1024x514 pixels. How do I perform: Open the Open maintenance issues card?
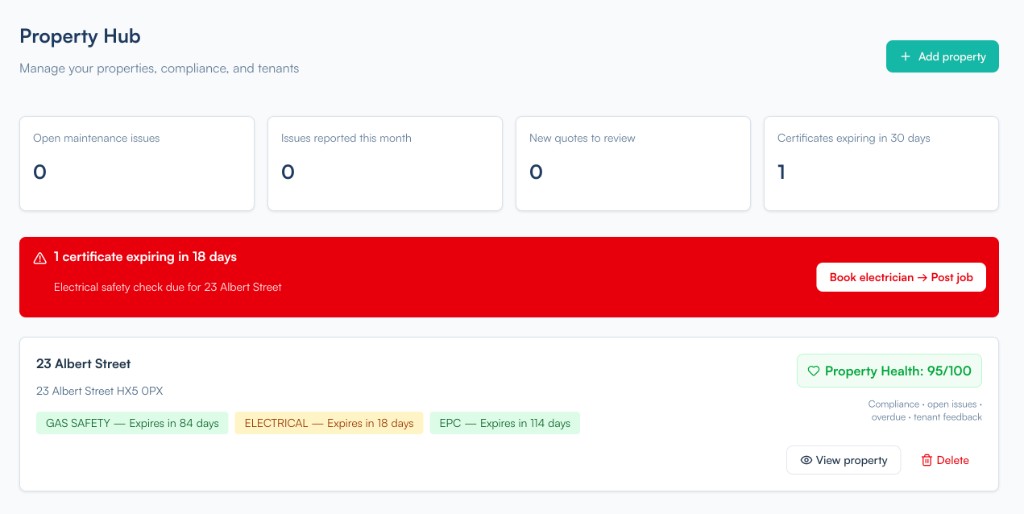(137, 164)
